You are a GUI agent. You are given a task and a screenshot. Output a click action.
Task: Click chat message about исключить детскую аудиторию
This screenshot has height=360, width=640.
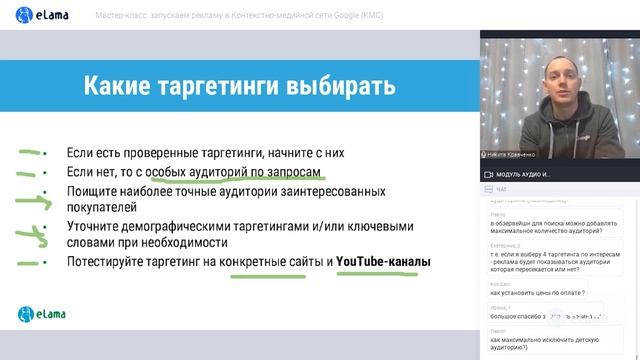[555, 340]
